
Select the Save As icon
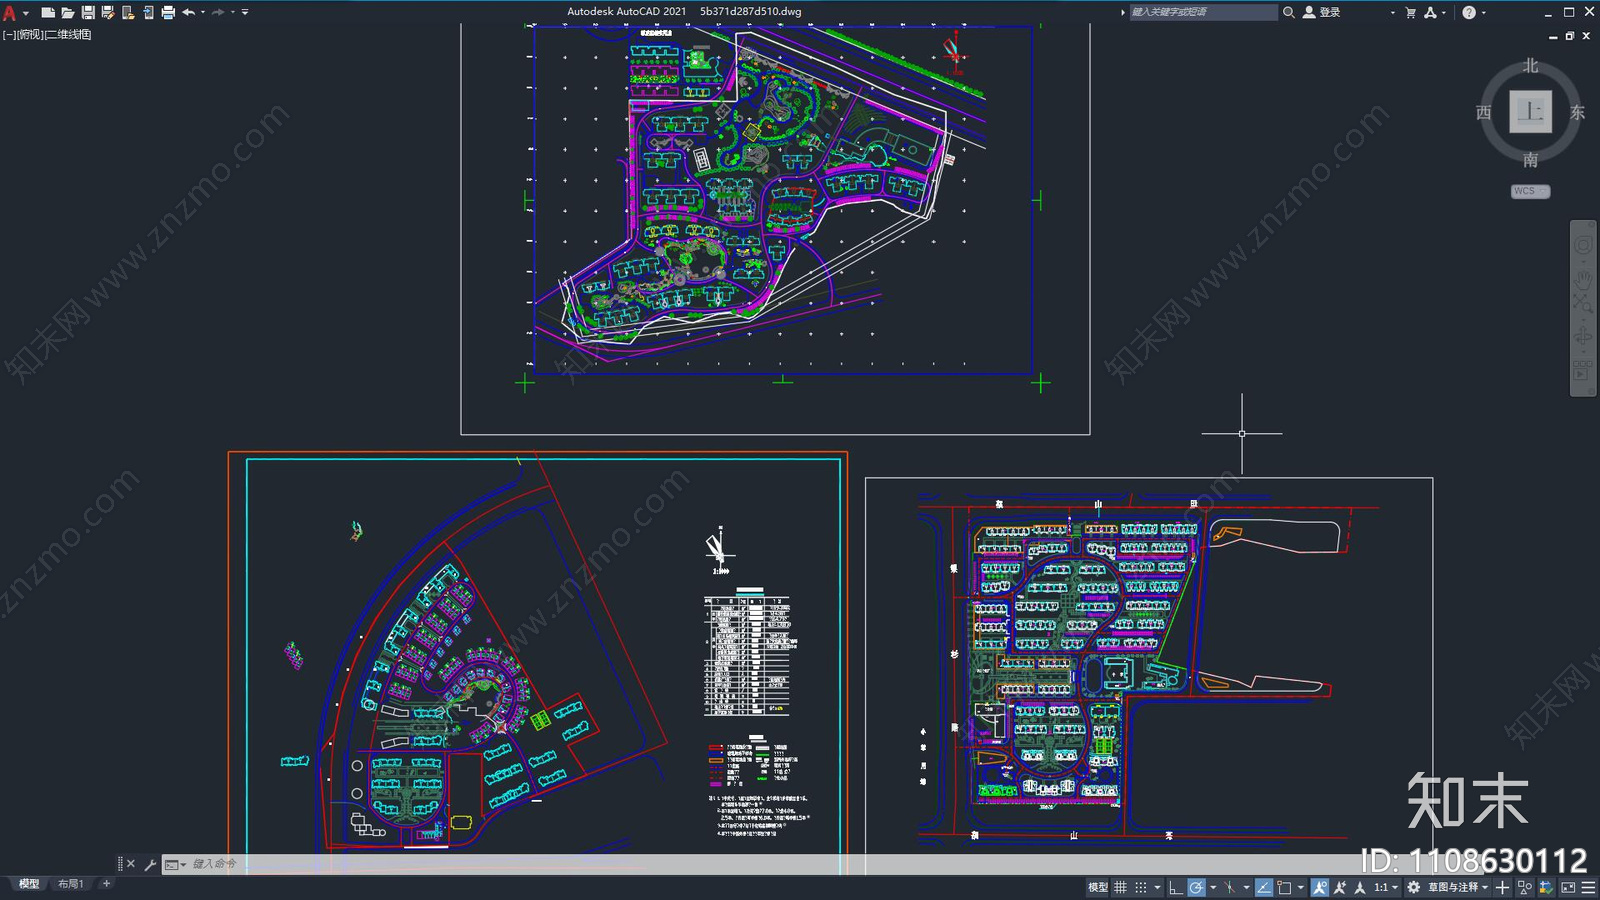coord(108,12)
